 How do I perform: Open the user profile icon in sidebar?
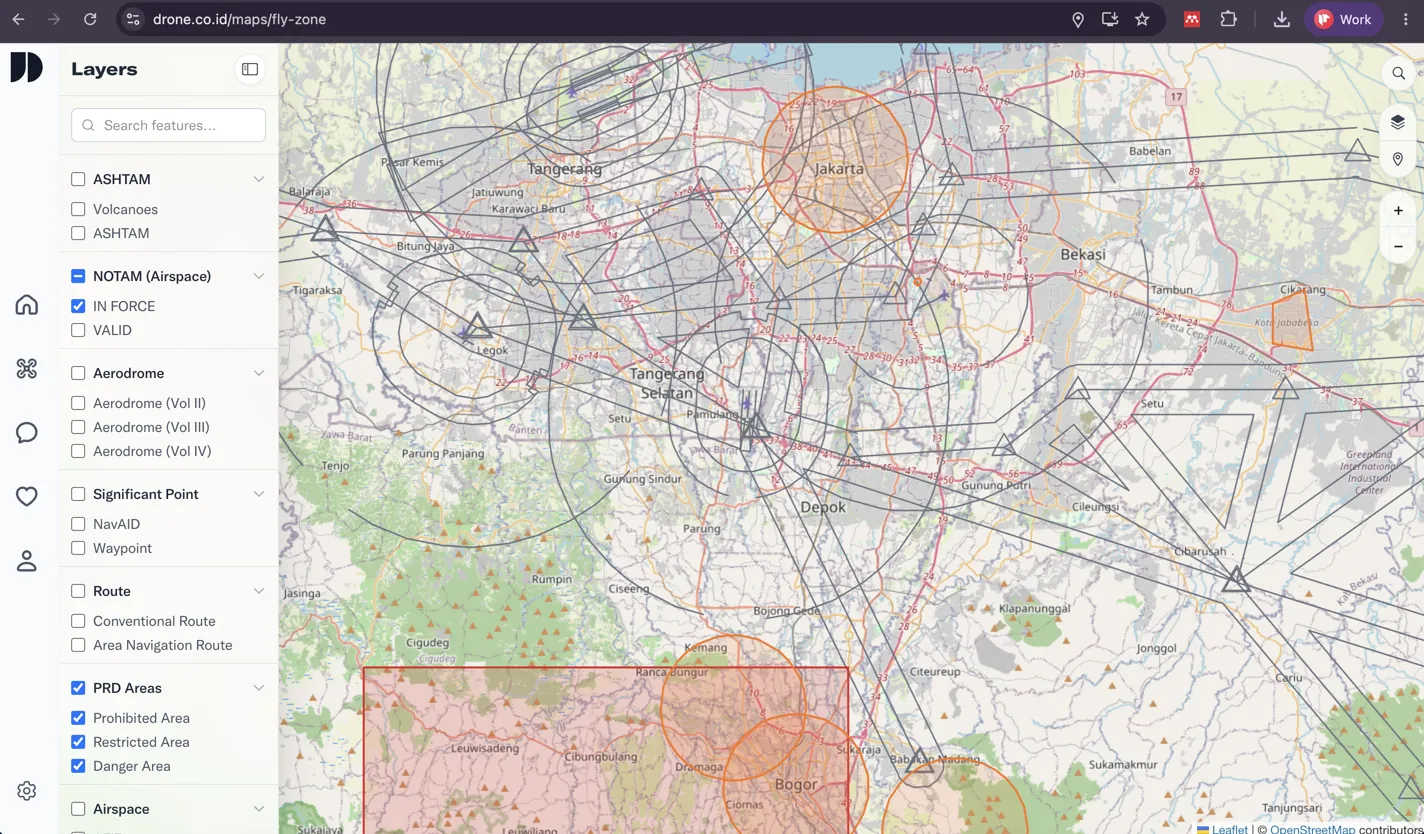pyautogui.click(x=27, y=561)
